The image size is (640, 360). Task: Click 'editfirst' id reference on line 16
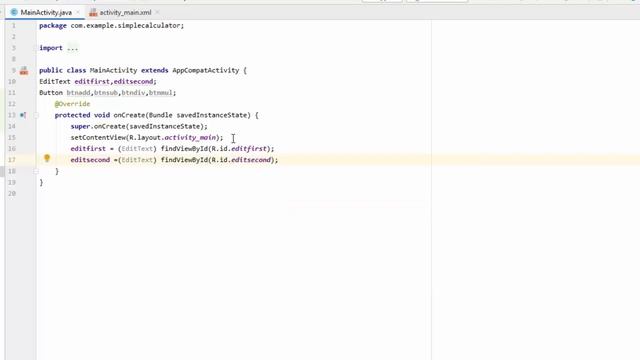point(249,149)
